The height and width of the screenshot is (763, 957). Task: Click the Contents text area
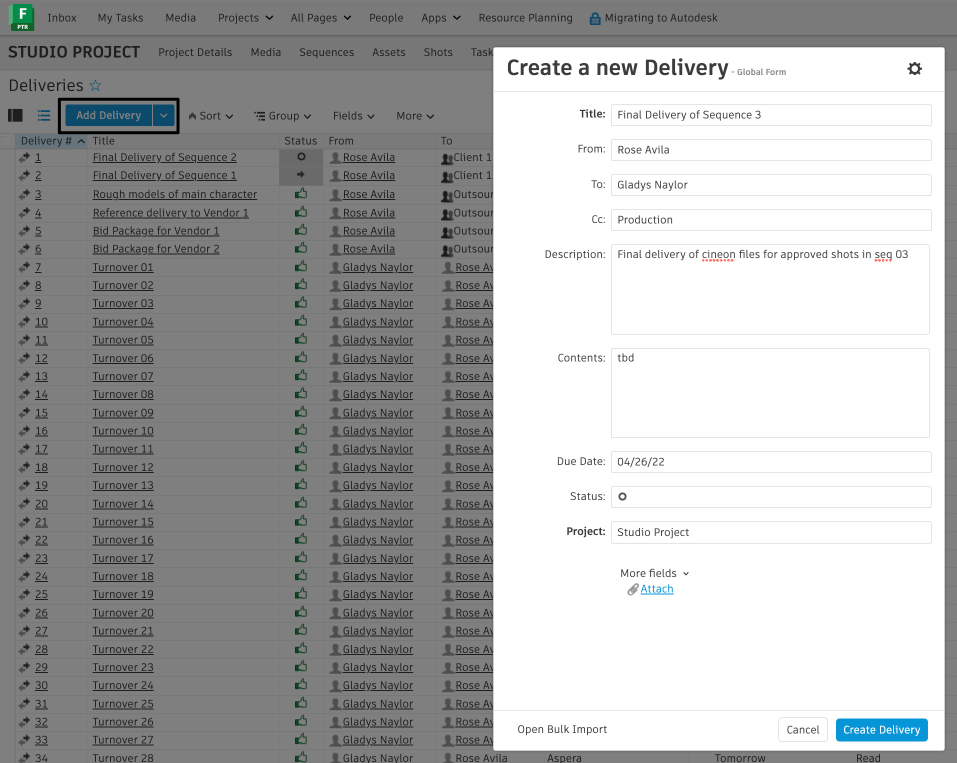[770, 393]
